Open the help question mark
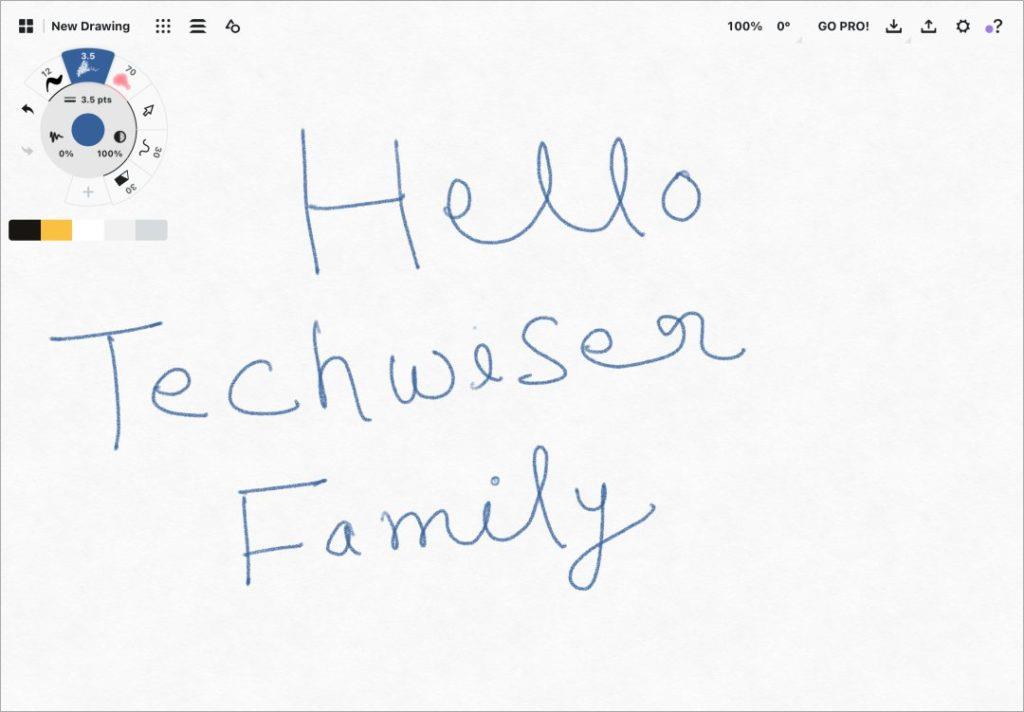The width and height of the screenshot is (1024, 712). click(x=995, y=27)
